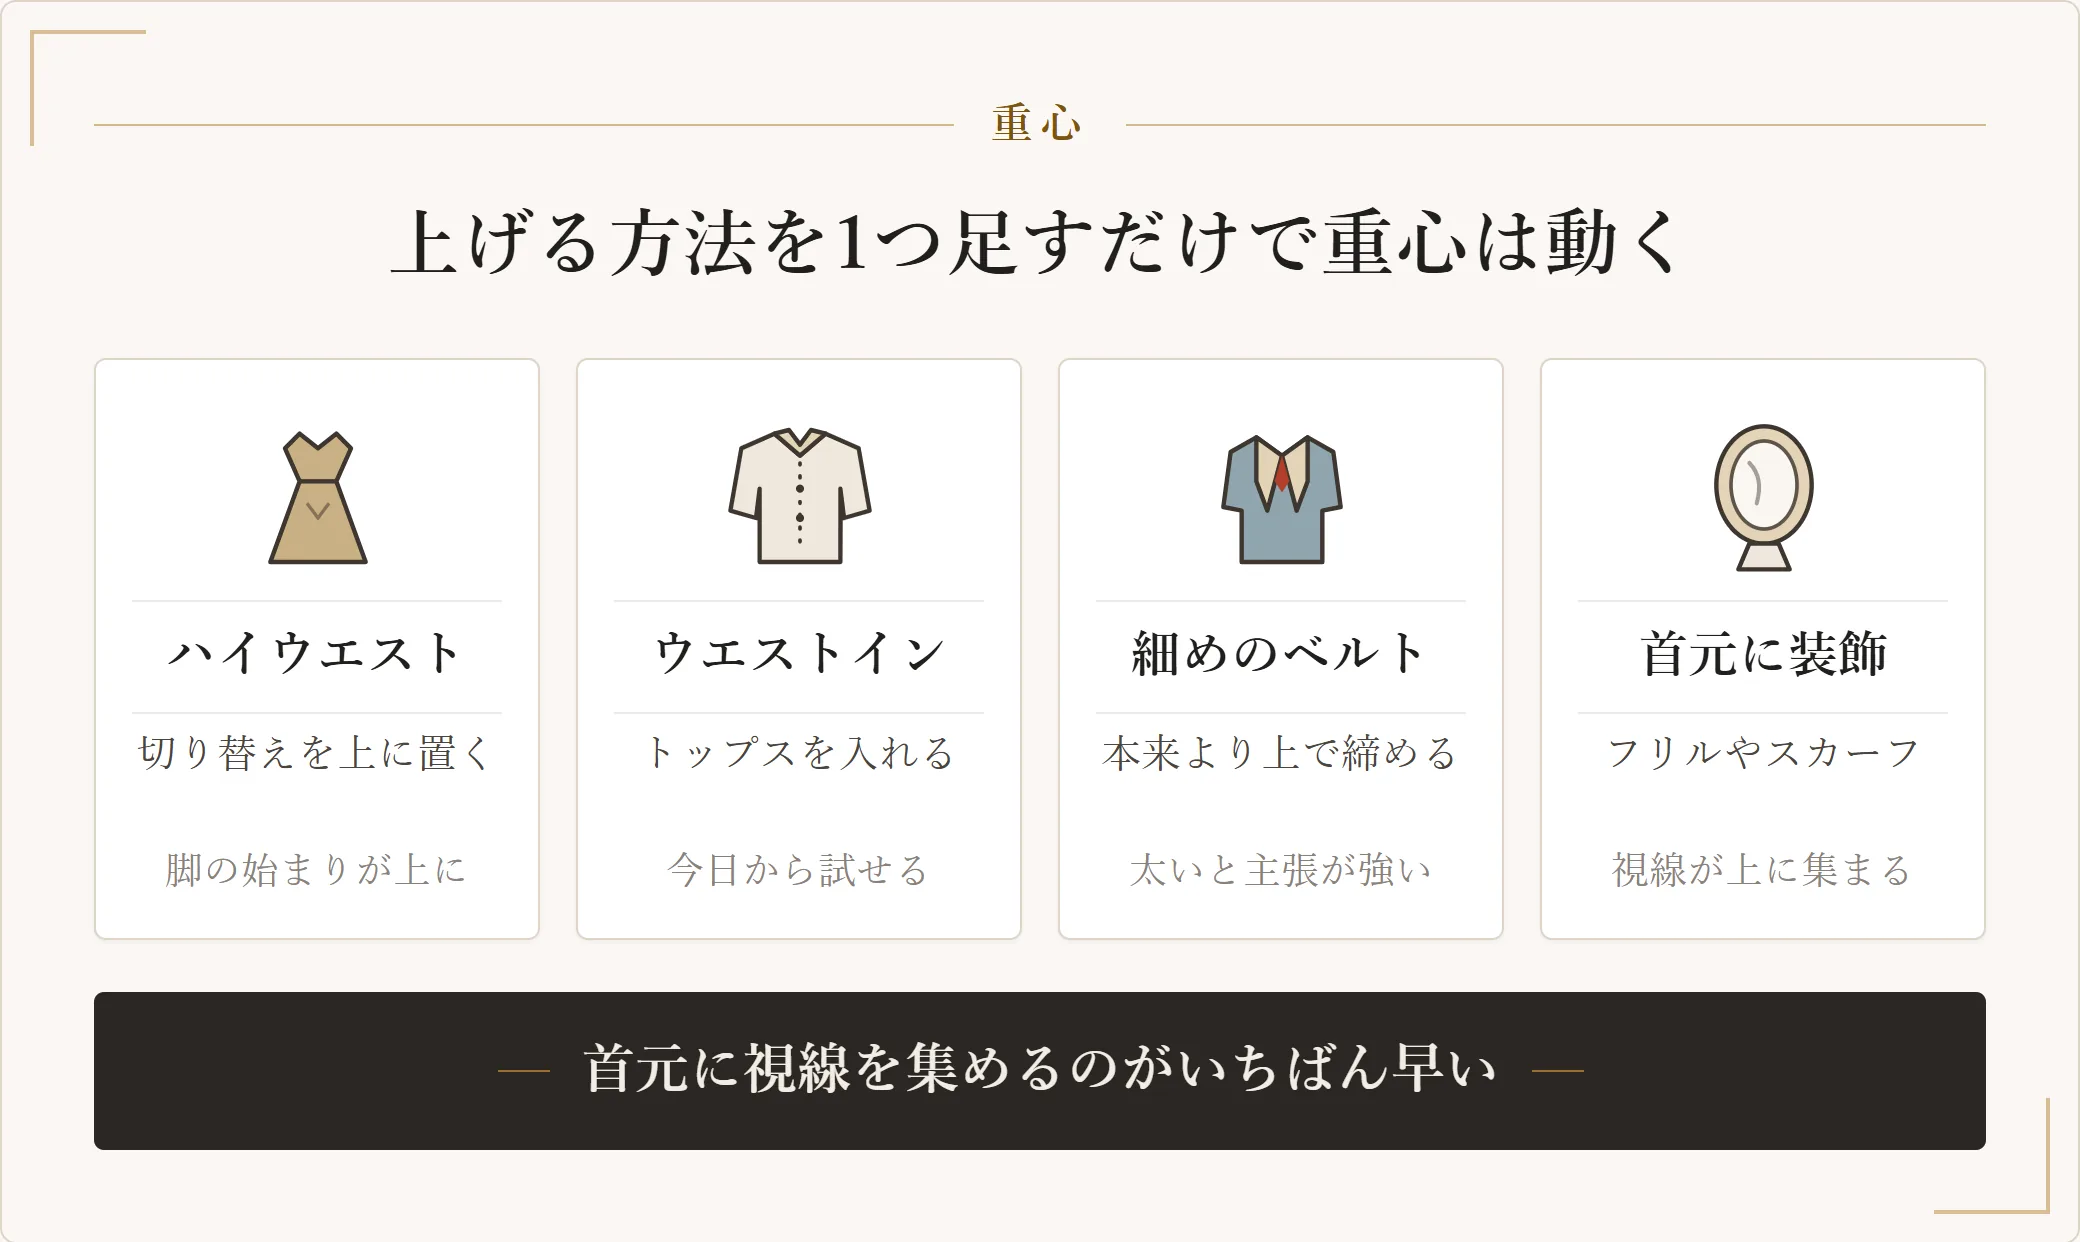Viewport: 2080px width, 1242px height.
Task: Select the ウエストイン card title
Action: click(x=799, y=654)
